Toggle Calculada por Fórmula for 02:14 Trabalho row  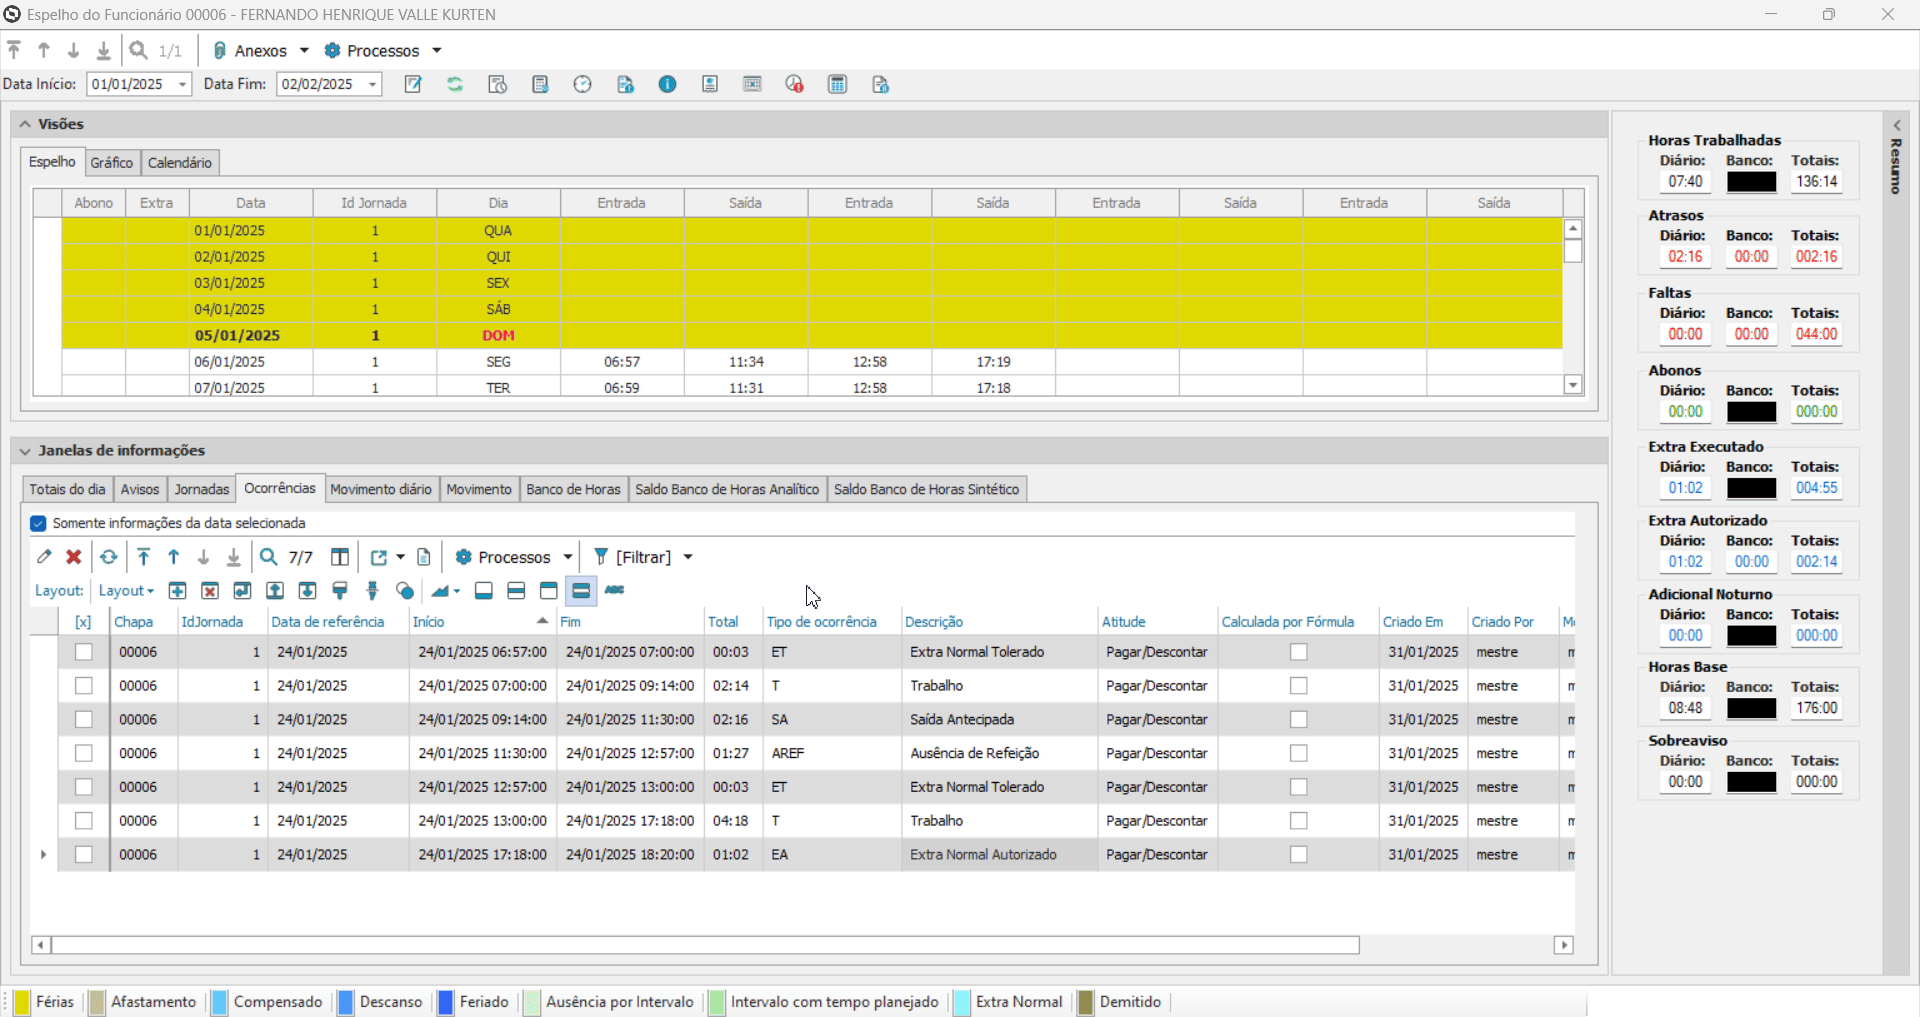pos(1299,686)
